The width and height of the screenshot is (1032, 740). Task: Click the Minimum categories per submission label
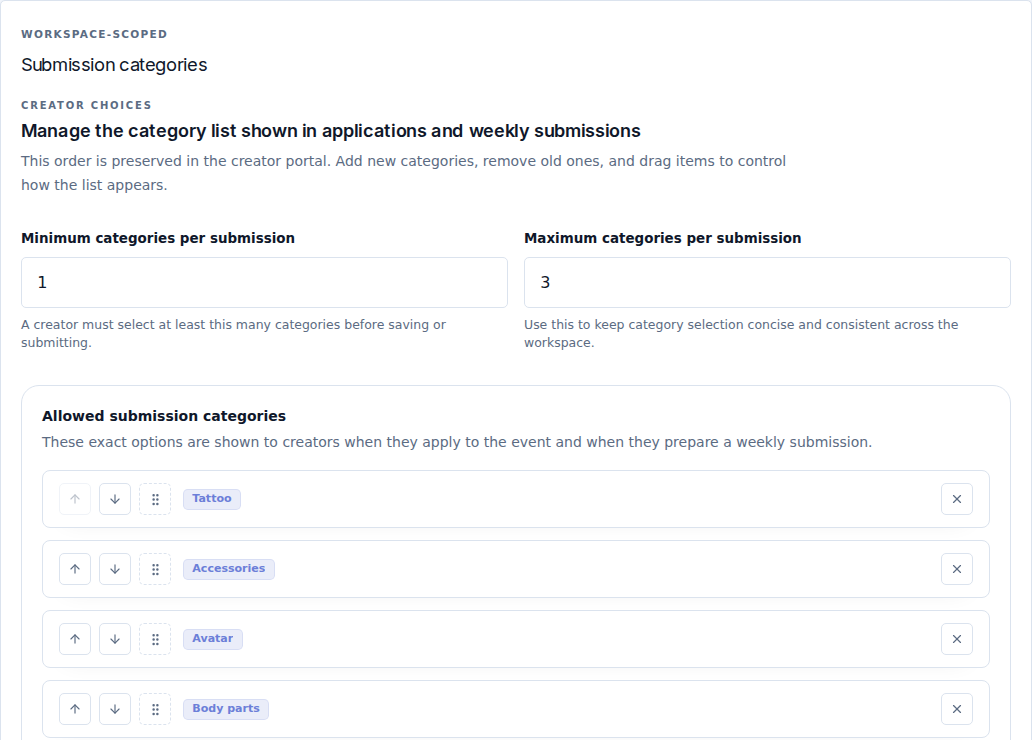tap(158, 238)
